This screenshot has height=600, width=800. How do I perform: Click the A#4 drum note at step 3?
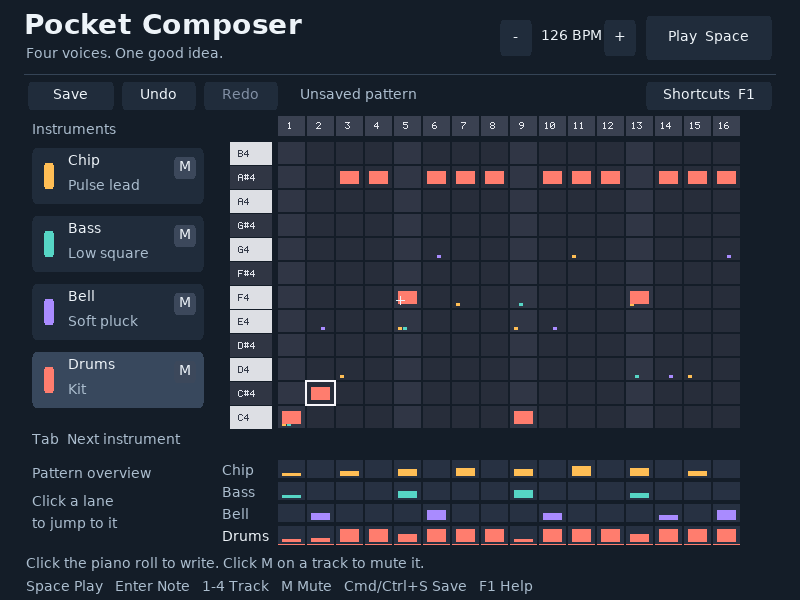[349, 178]
